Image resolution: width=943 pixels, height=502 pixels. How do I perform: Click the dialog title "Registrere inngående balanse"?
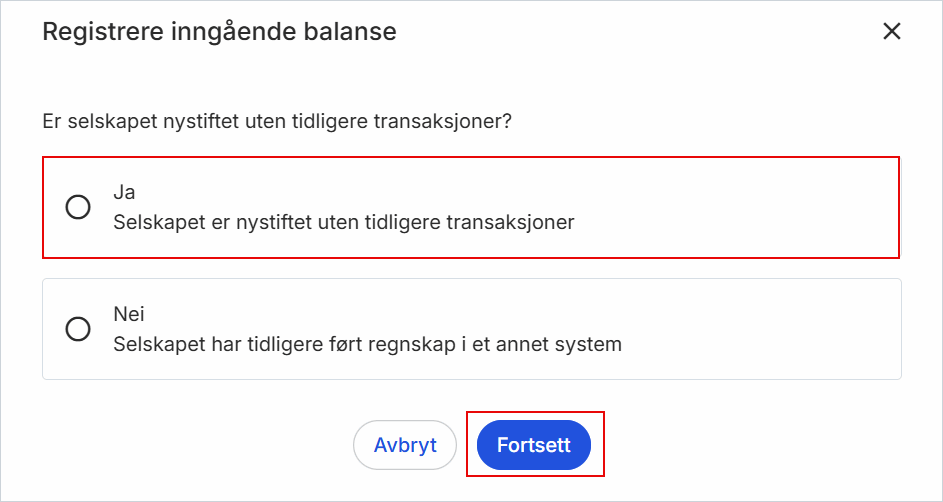tap(219, 32)
